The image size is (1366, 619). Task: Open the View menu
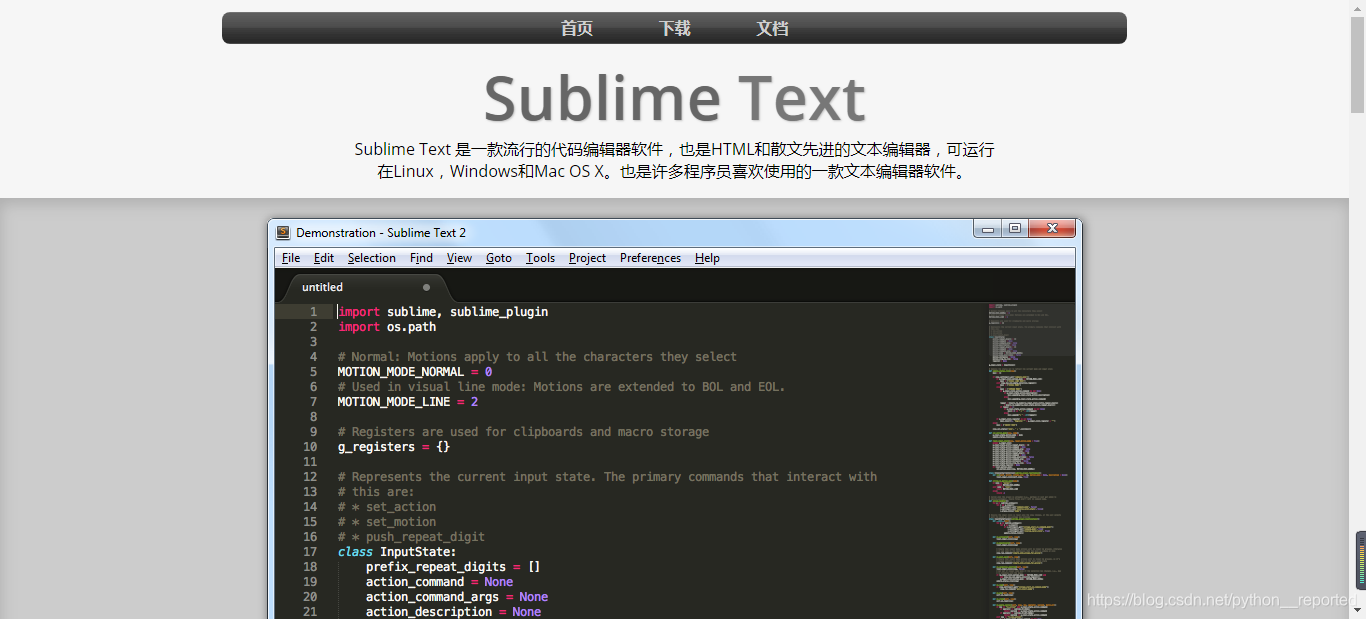tap(459, 258)
